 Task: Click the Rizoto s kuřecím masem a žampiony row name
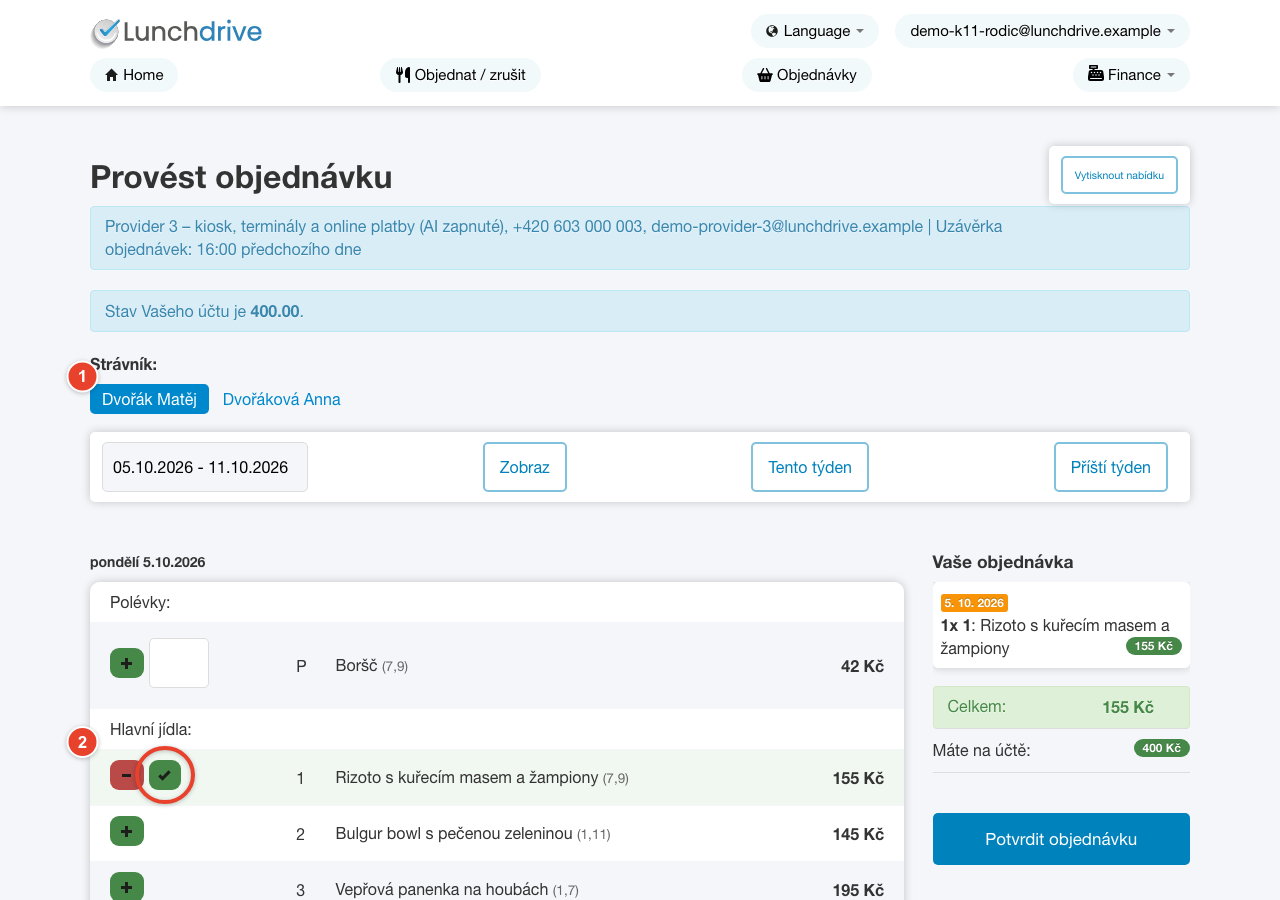[x=467, y=777]
